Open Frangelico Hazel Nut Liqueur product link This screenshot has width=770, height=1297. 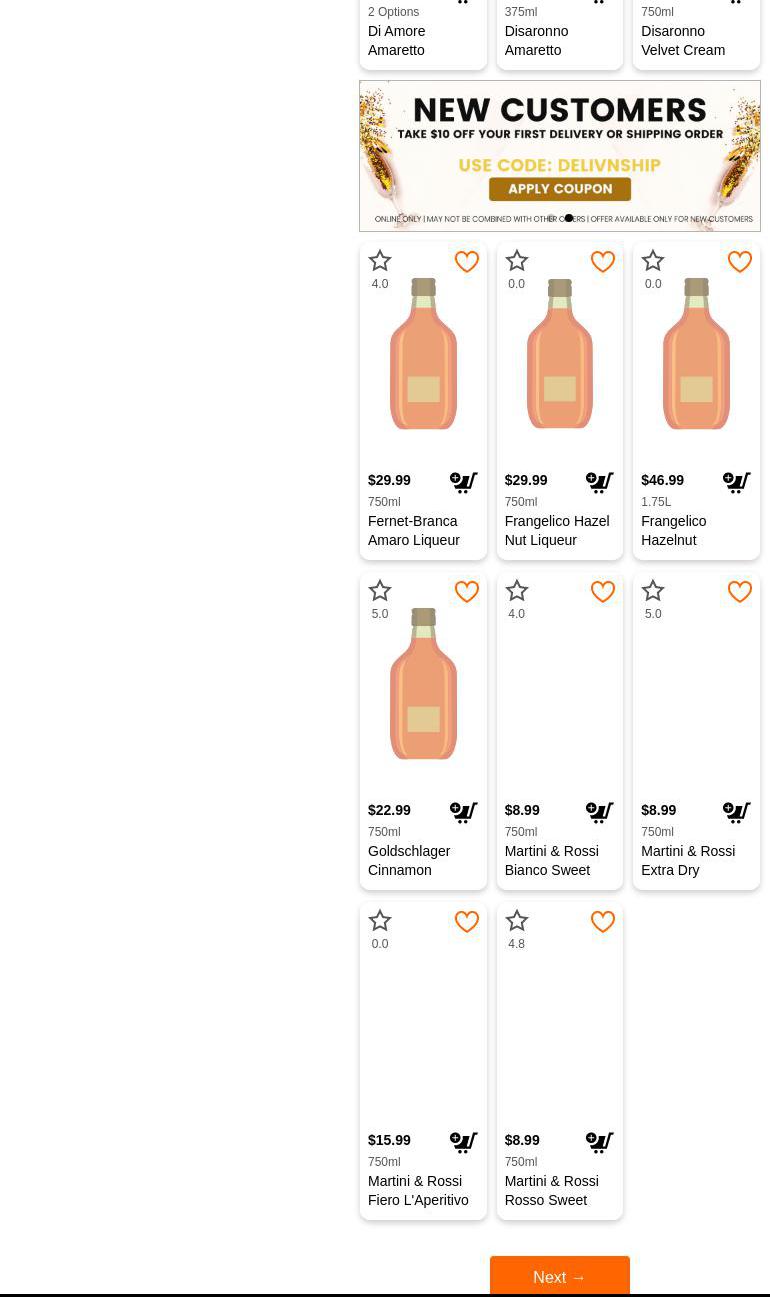556,530
